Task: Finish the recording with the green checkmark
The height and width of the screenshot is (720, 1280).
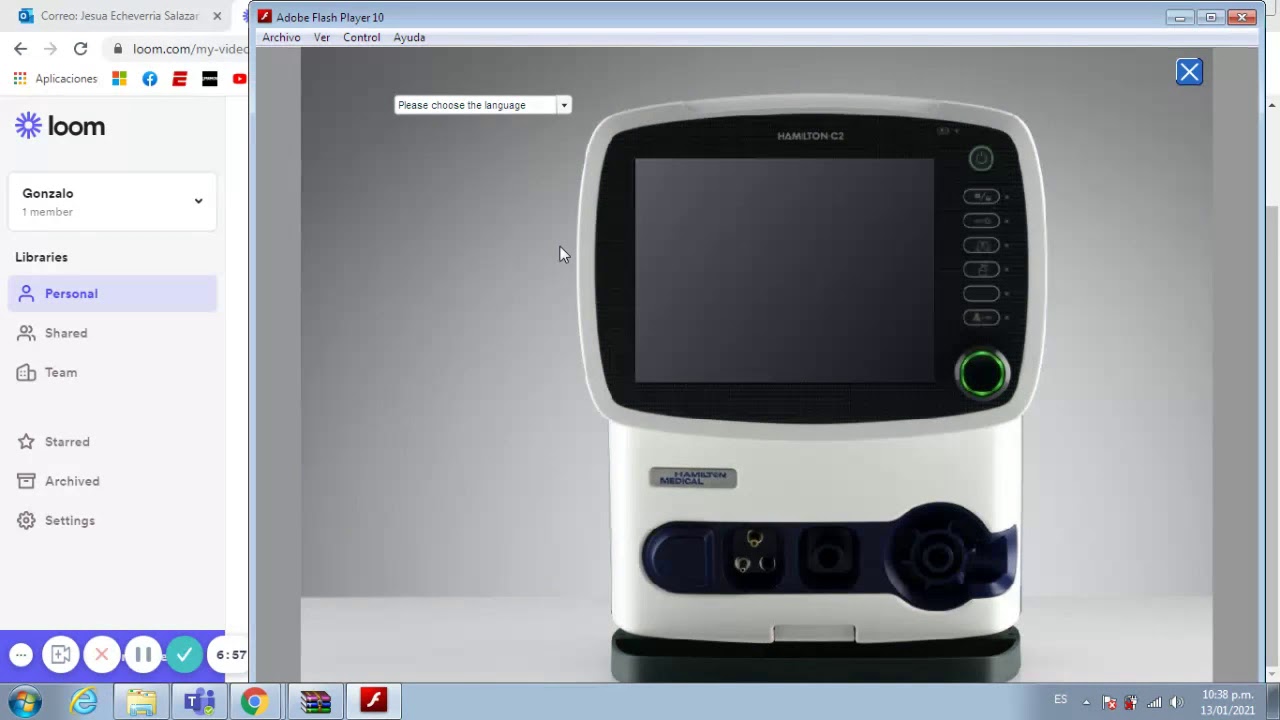Action: 184,655
